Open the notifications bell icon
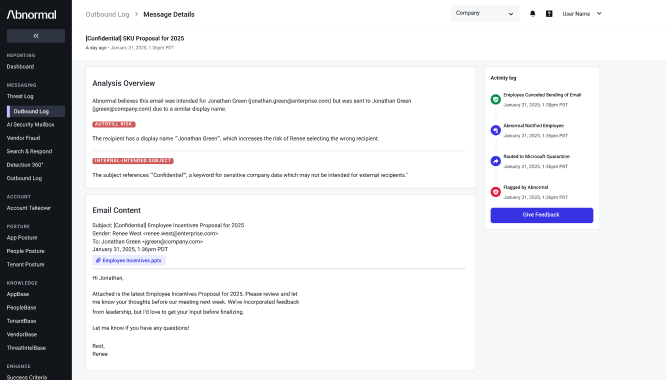 532,14
